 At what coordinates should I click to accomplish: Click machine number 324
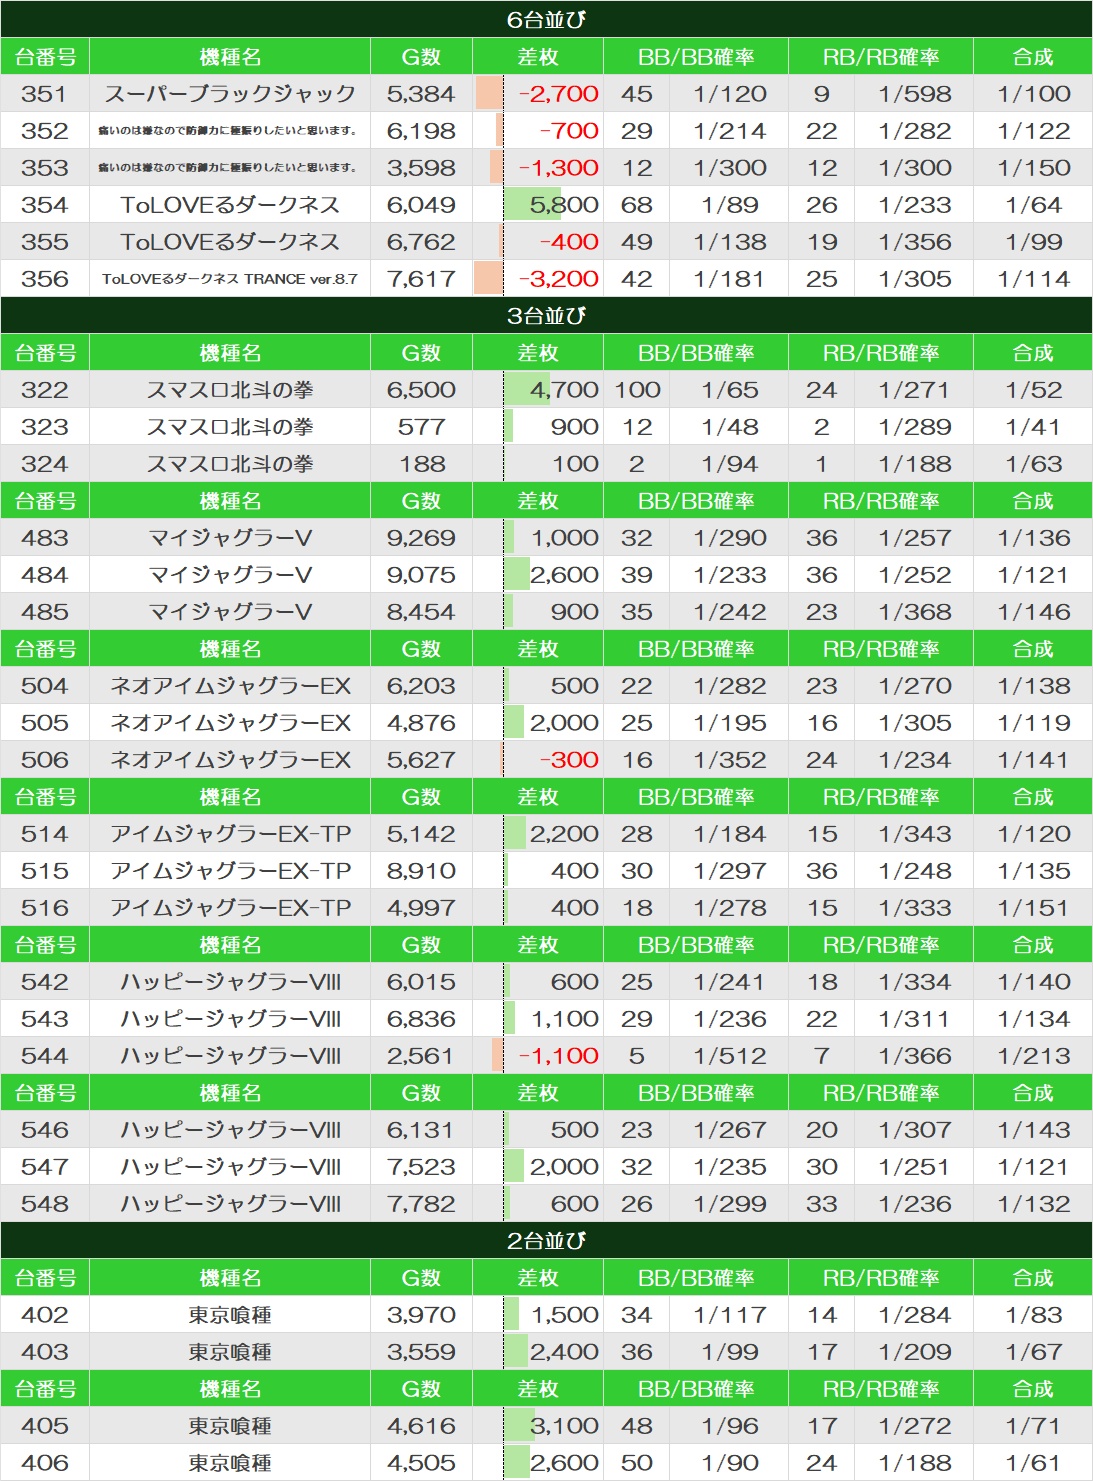(x=45, y=463)
